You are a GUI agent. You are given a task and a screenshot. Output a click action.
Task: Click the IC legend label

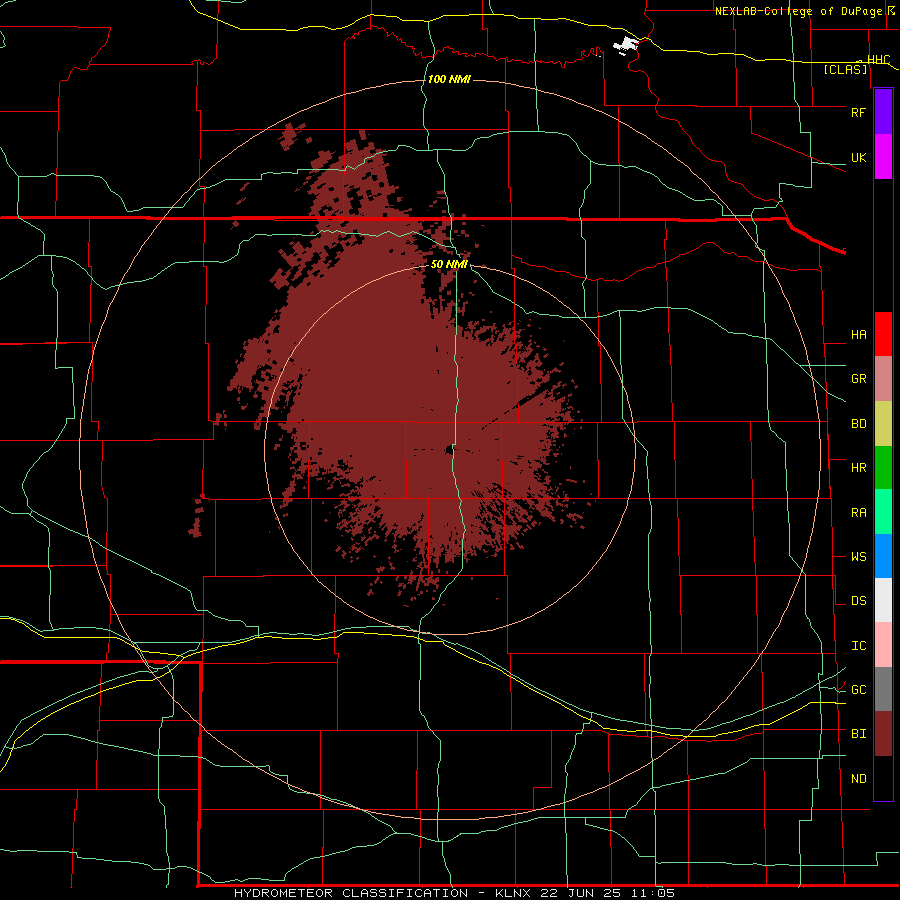859,646
